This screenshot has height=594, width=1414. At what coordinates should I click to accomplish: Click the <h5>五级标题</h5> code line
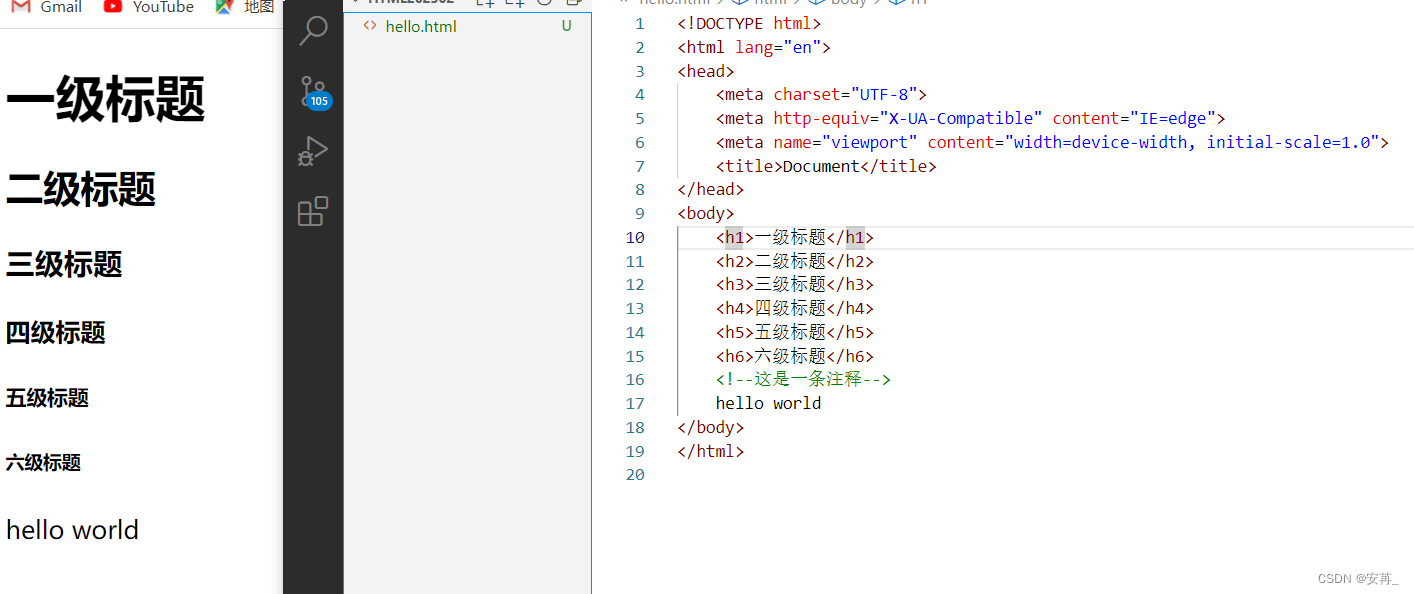(x=795, y=332)
